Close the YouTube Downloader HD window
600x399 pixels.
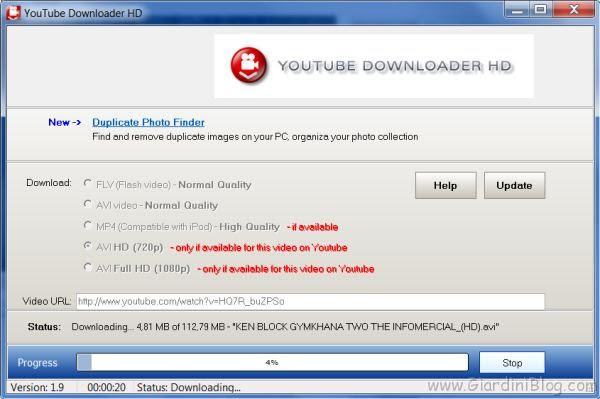(x=573, y=10)
